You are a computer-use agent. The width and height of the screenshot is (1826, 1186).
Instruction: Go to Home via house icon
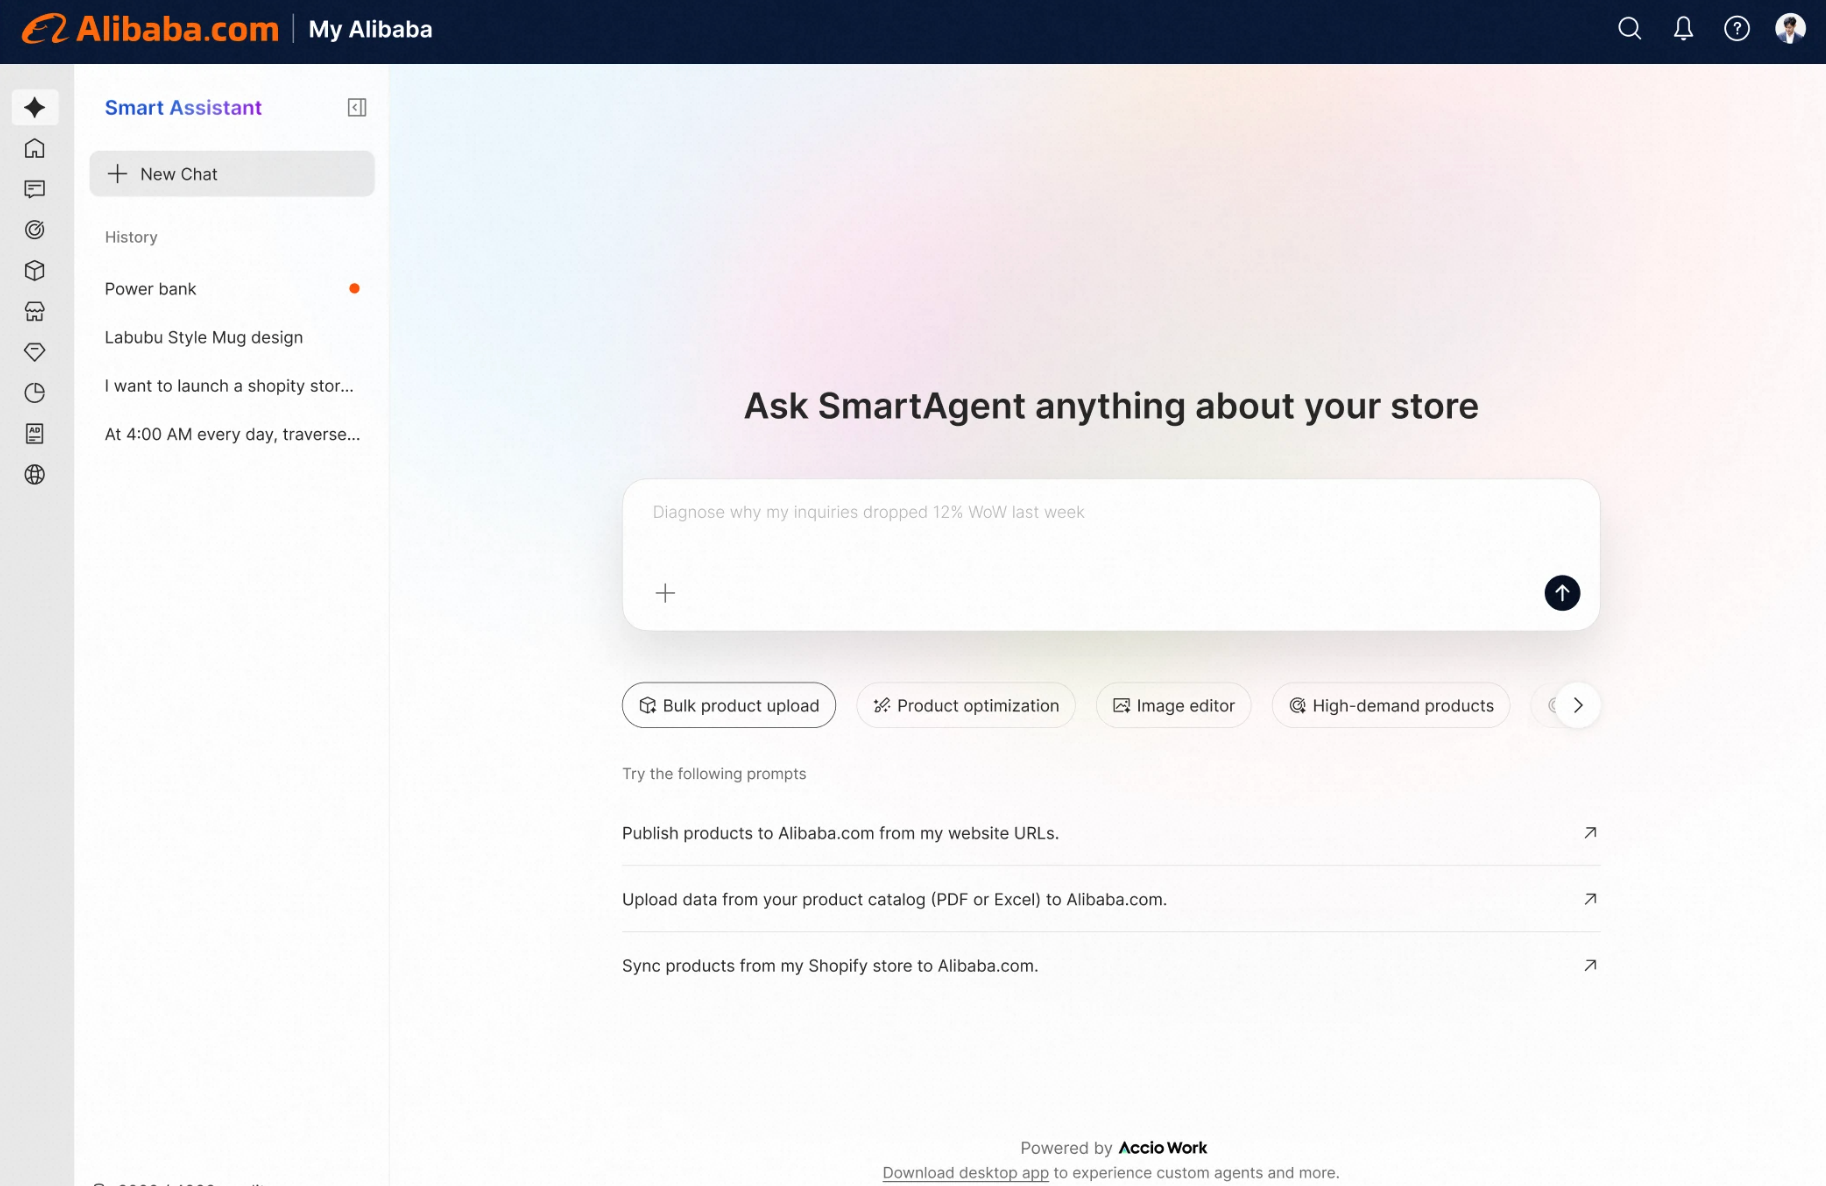point(35,148)
